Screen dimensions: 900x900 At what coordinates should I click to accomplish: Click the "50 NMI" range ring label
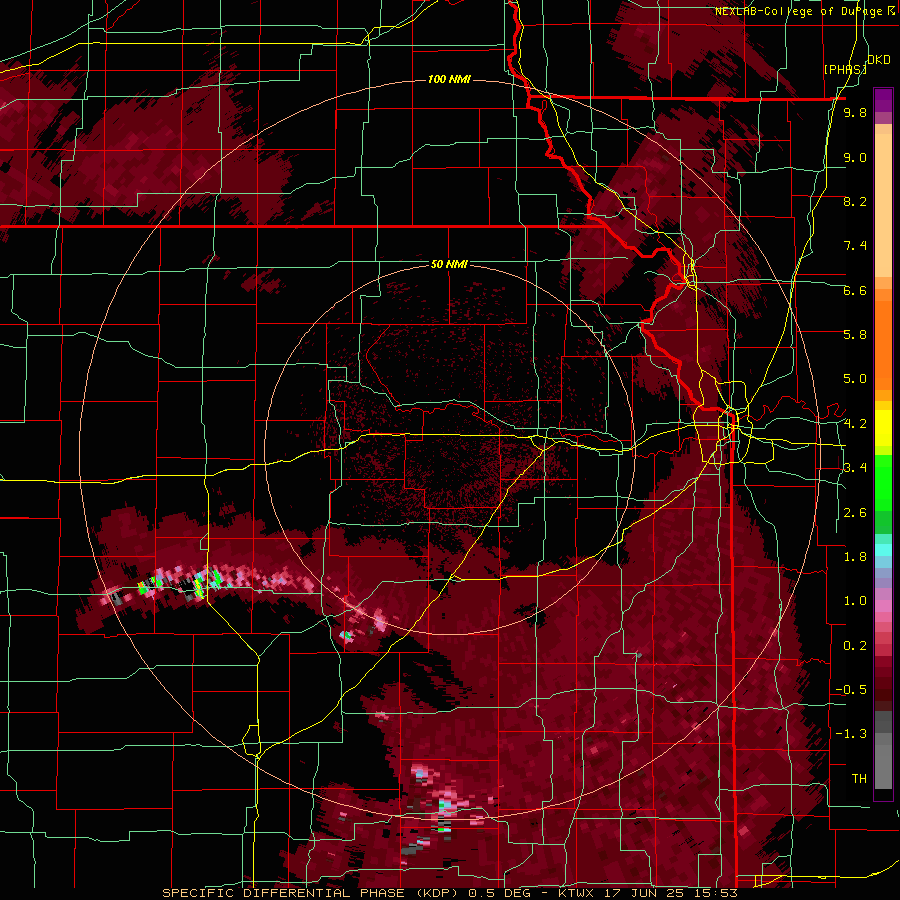[x=449, y=265]
